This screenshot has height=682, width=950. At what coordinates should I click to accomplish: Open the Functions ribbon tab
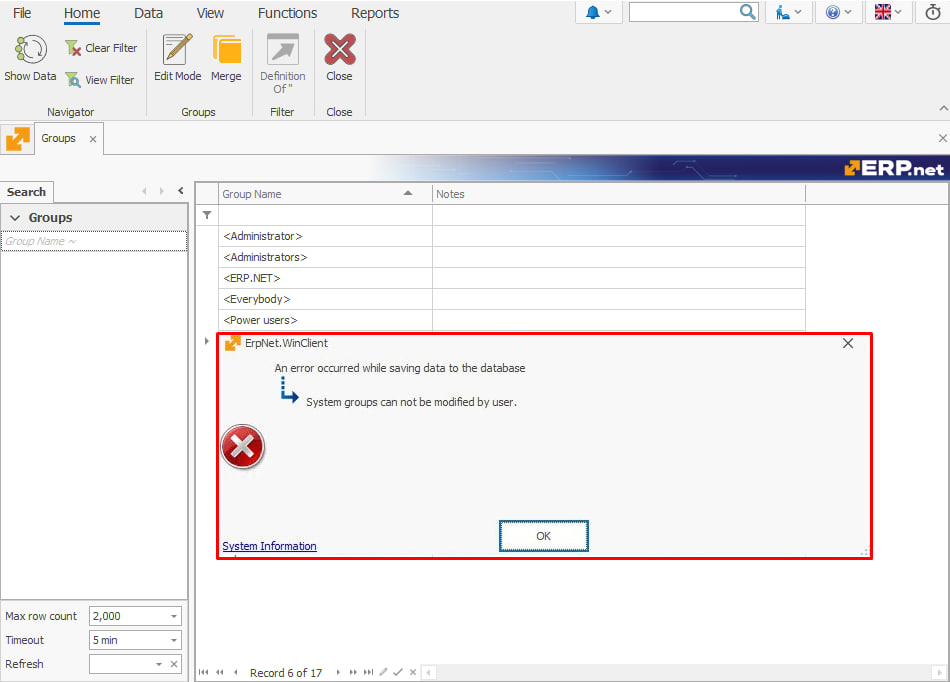287,13
